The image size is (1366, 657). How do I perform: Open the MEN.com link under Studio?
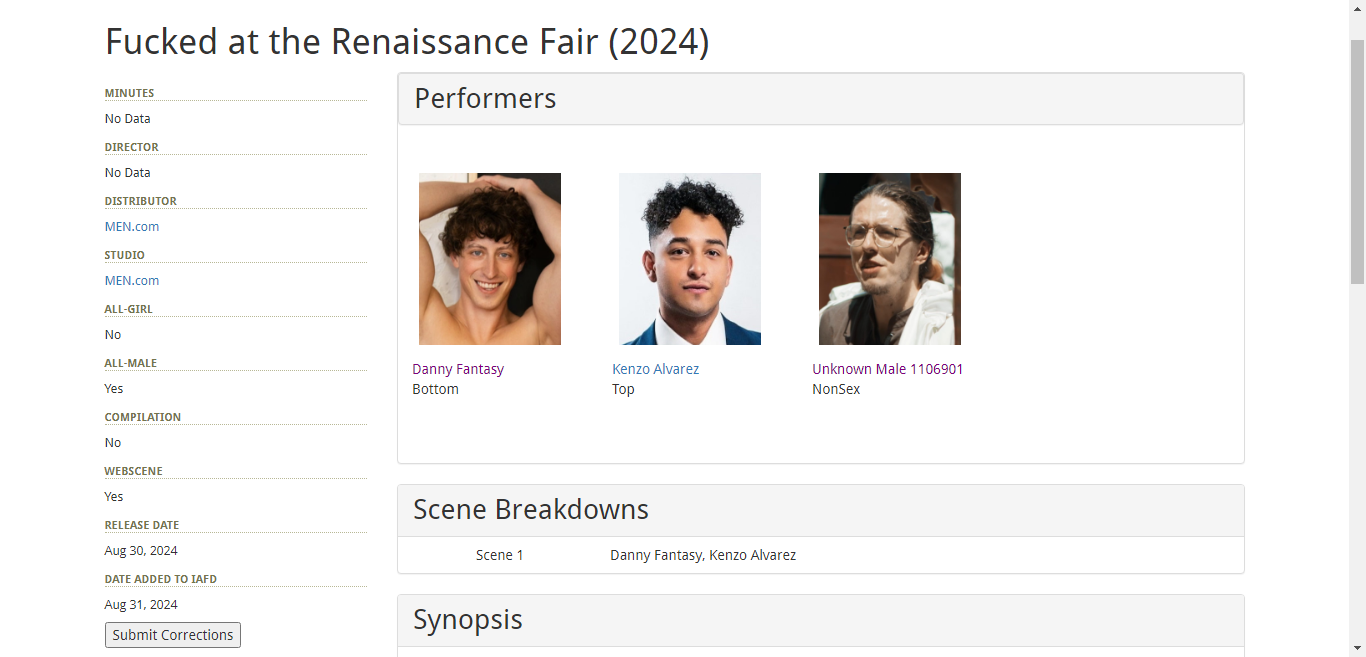[x=132, y=281]
